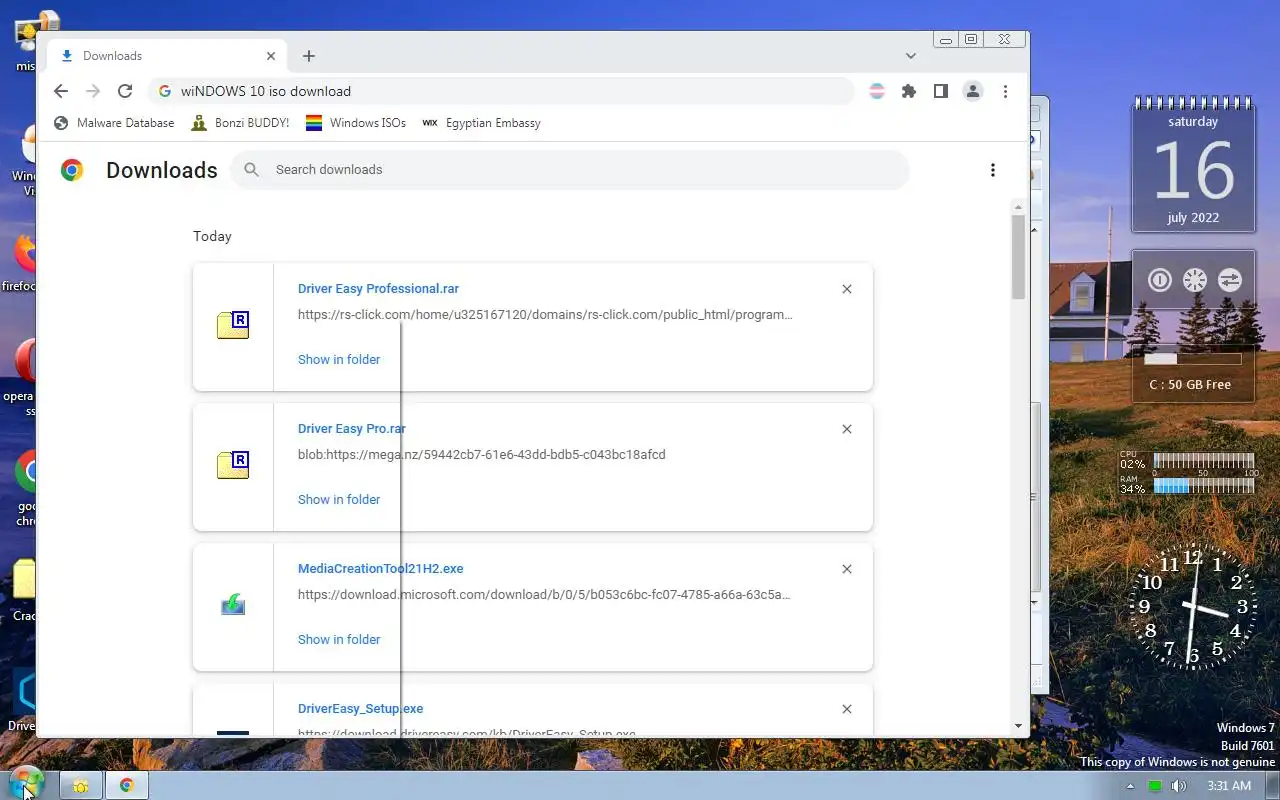The height and width of the screenshot is (800, 1280).
Task: Reload the page with the refresh icon
Action: click(x=125, y=91)
